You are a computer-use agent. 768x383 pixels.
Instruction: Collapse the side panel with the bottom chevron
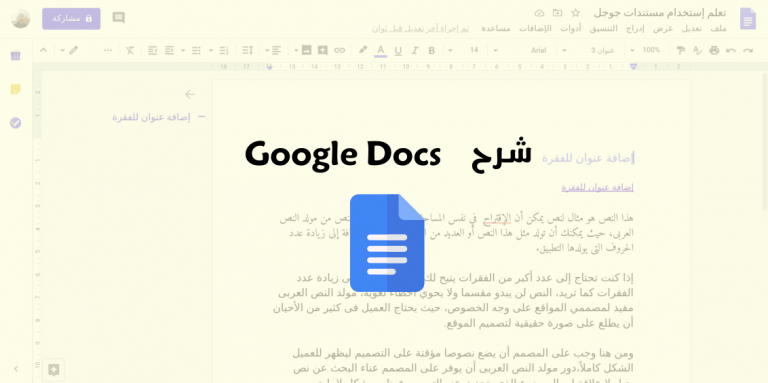click(x=16, y=369)
